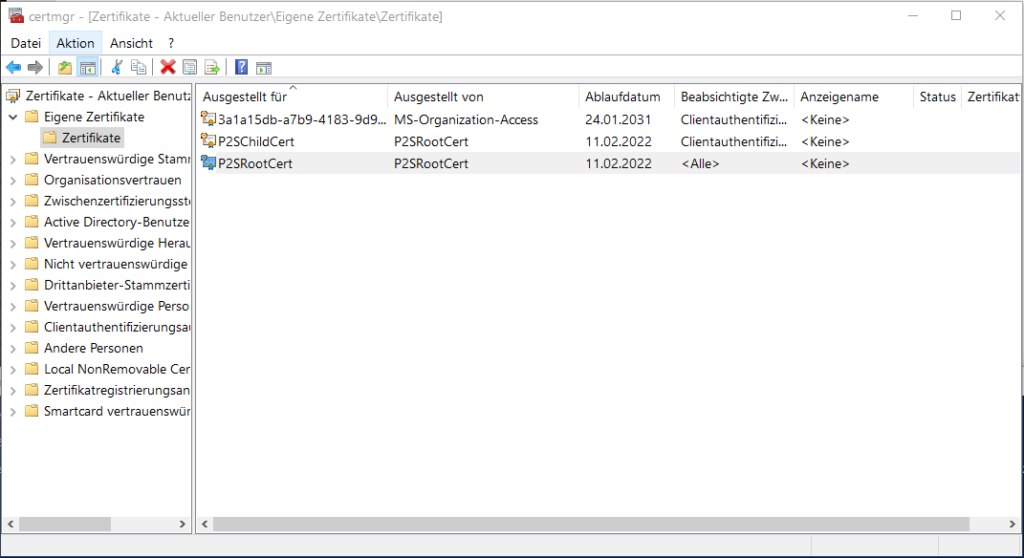Click the Organisationsvertrauen folder icon
The image size is (1024, 558).
click(x=31, y=180)
